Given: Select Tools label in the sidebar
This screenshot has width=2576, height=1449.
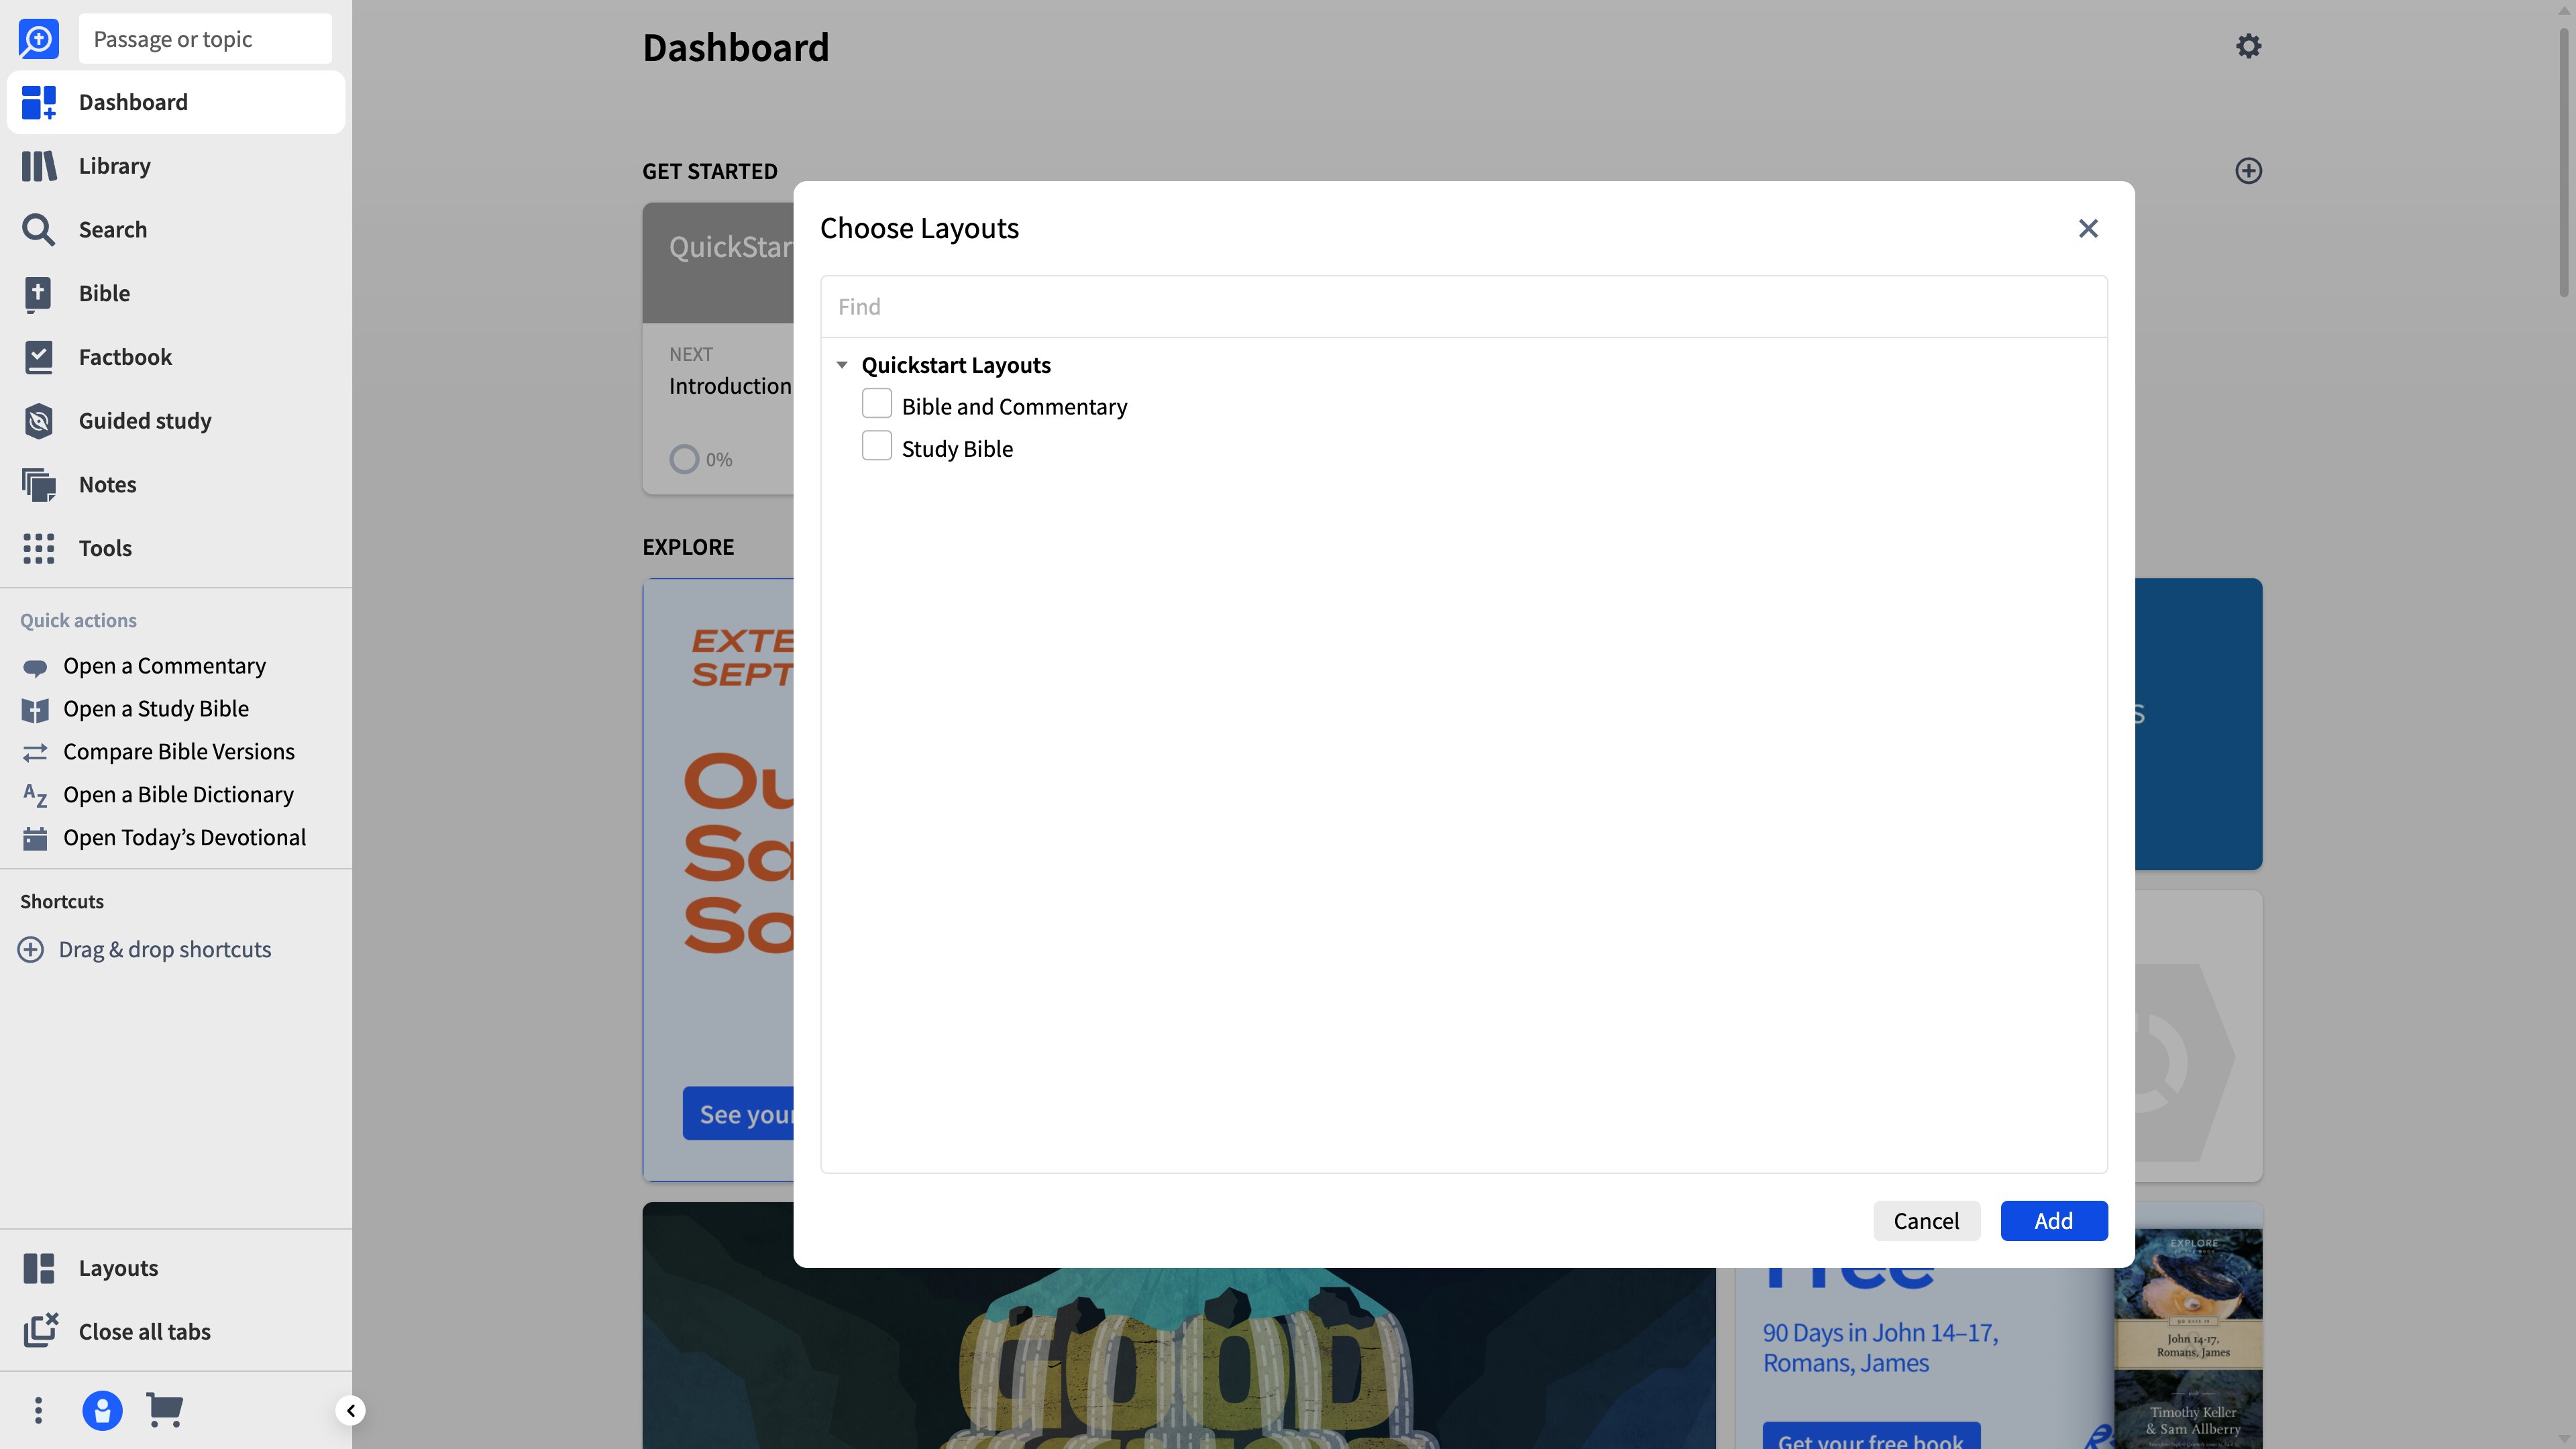Looking at the screenshot, I should [106, 548].
